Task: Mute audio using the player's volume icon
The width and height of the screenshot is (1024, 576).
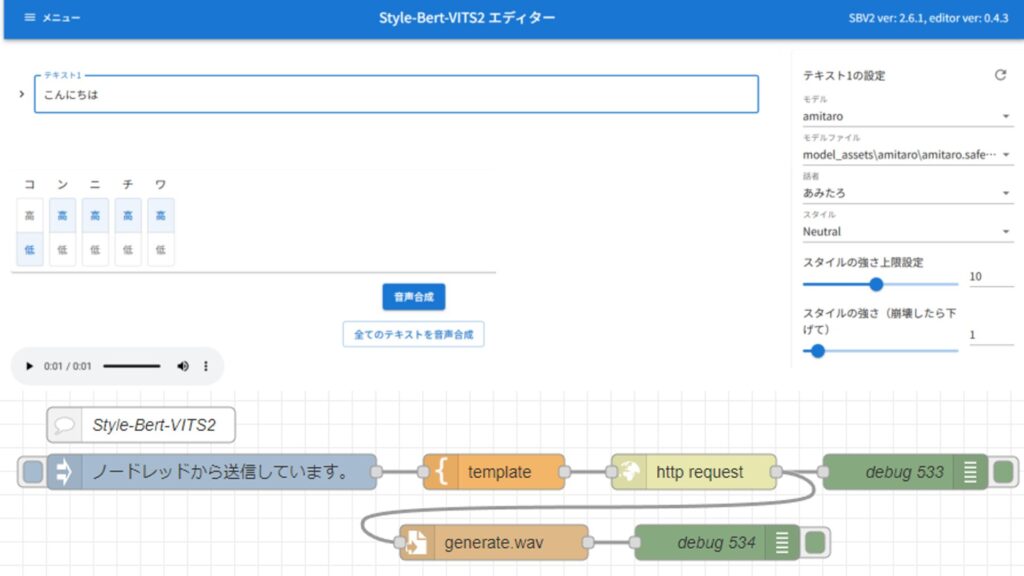Action: (183, 366)
